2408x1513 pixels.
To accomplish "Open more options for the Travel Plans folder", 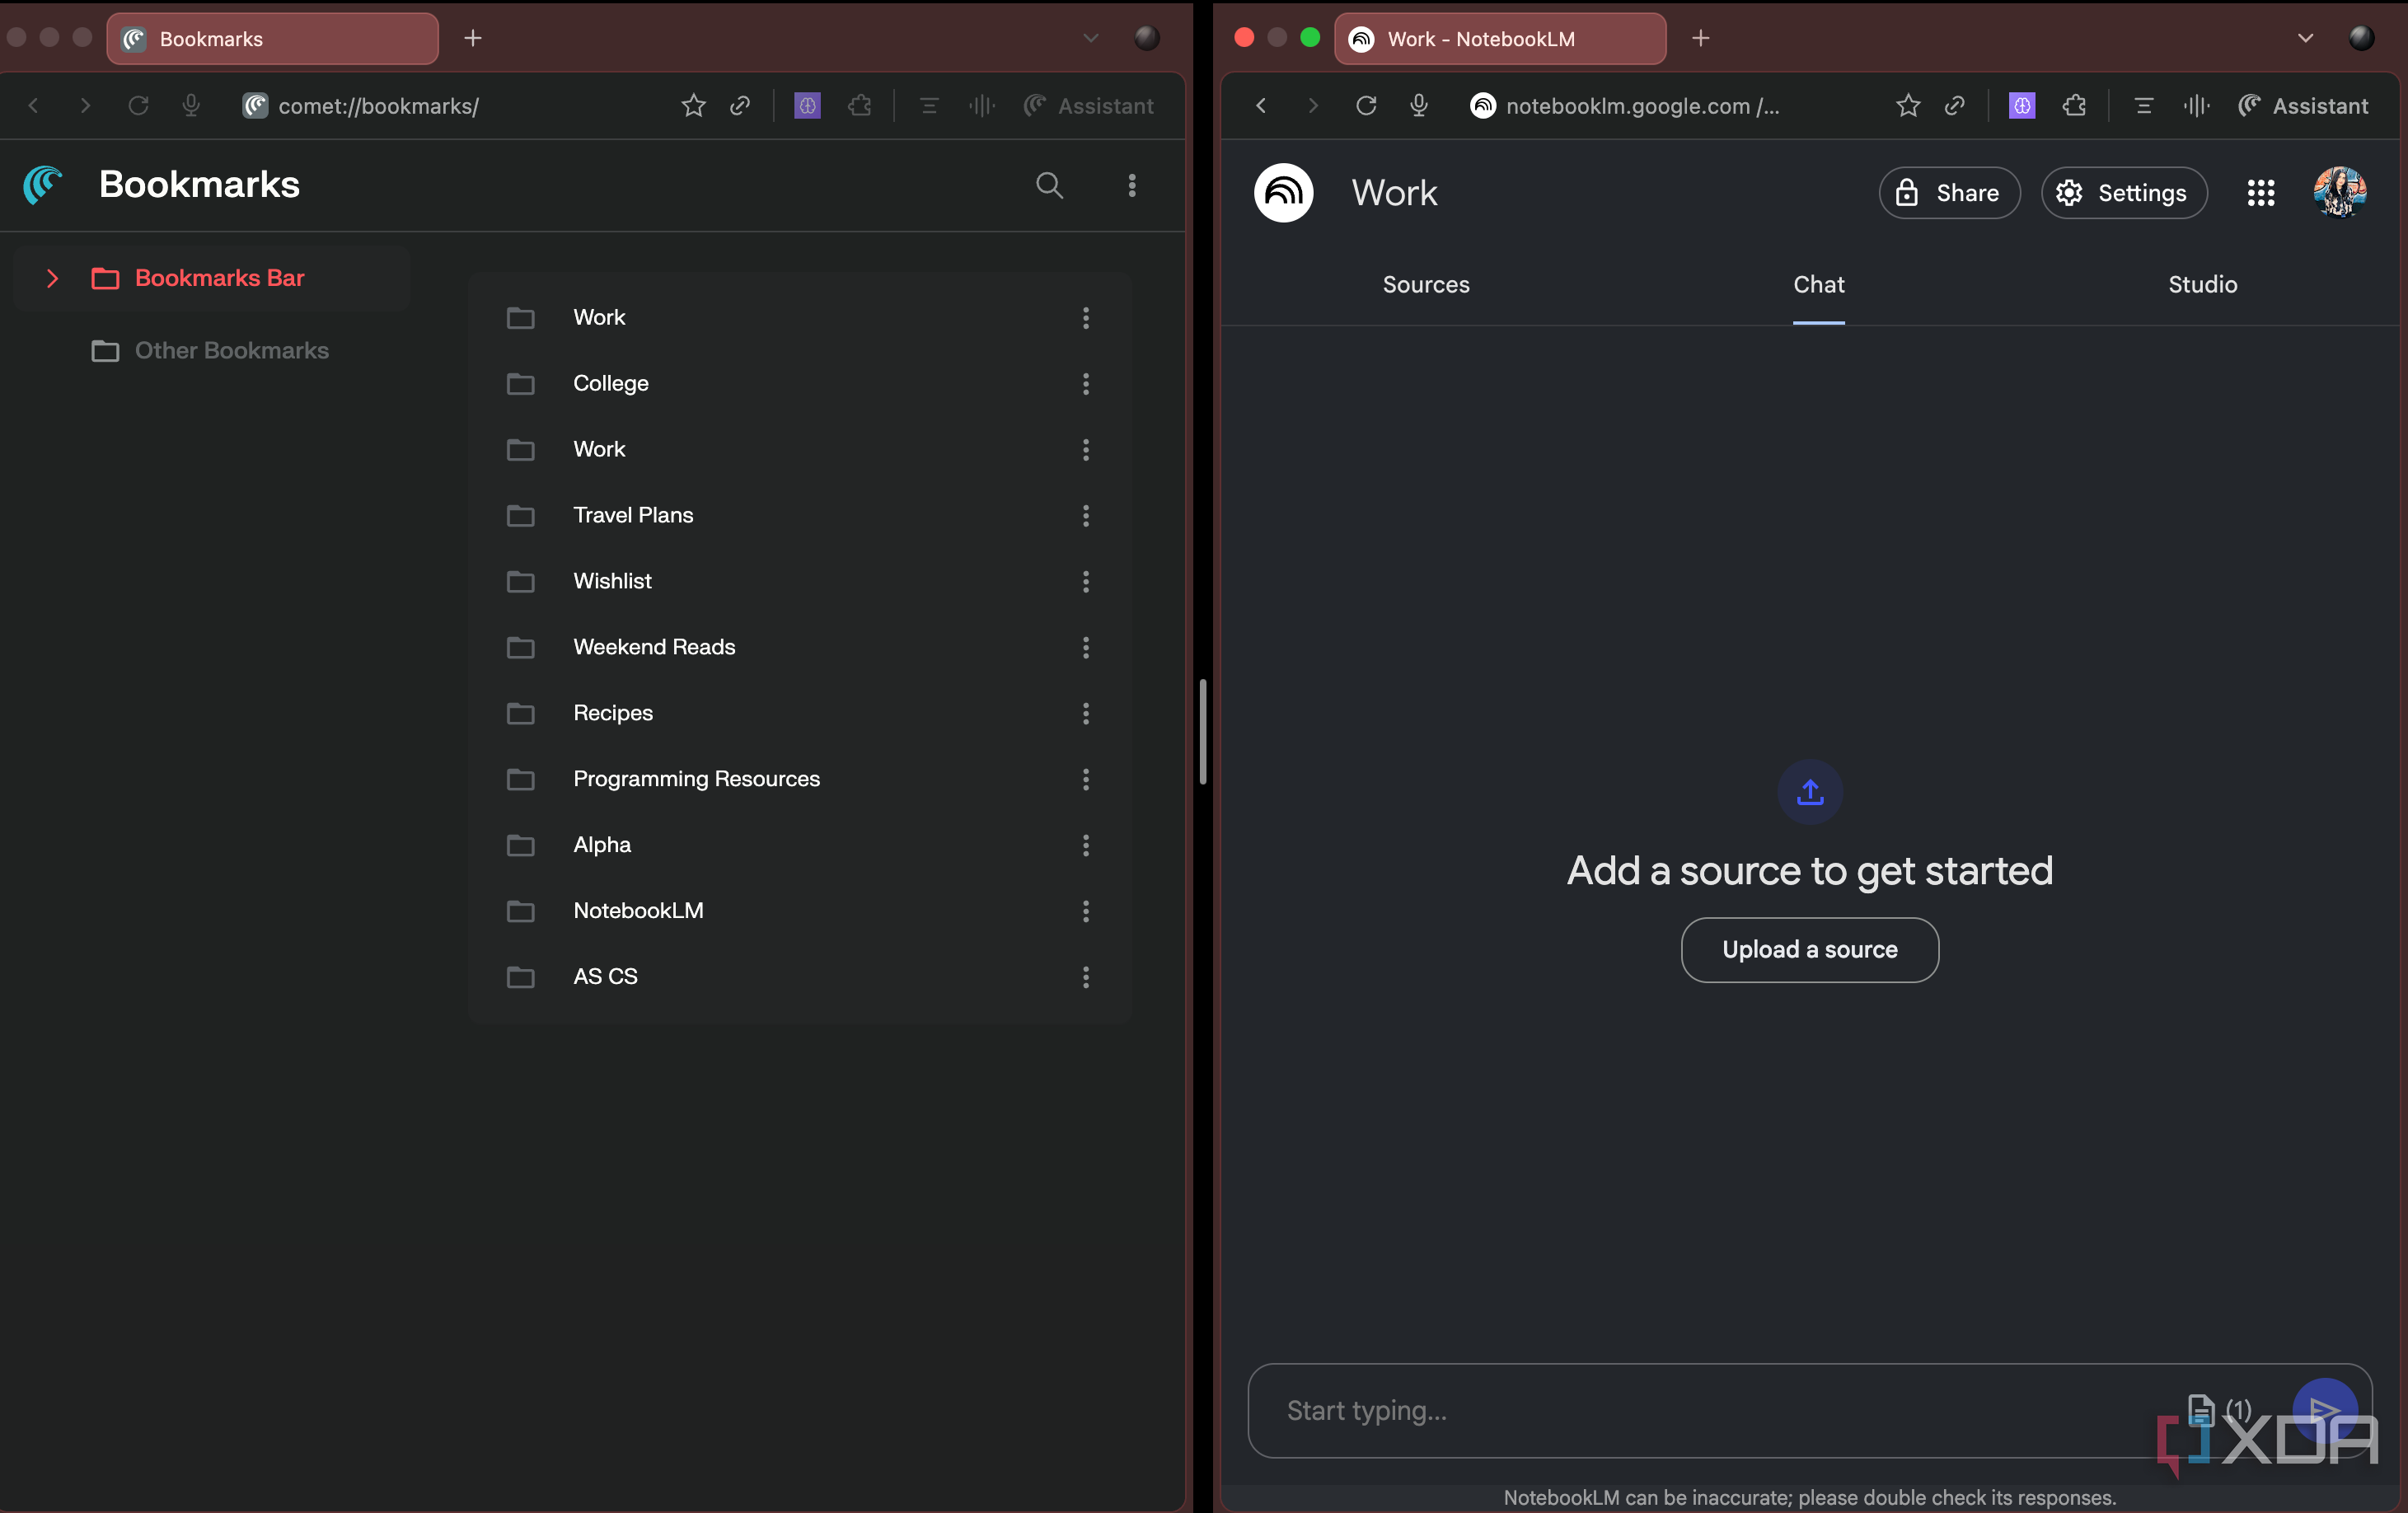I will tap(1085, 516).
